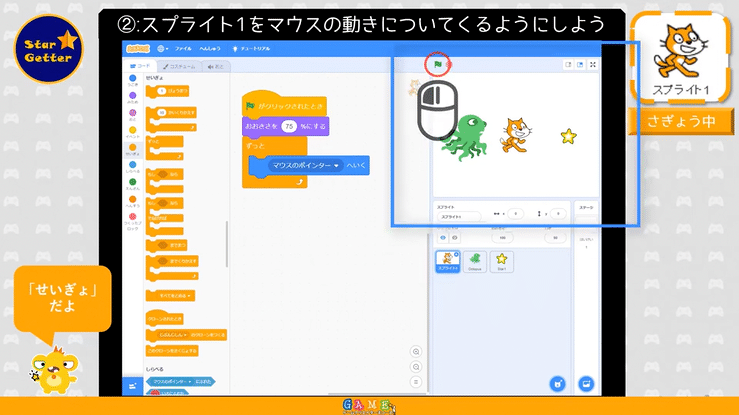Click the sprite x position field

[x=516, y=214]
